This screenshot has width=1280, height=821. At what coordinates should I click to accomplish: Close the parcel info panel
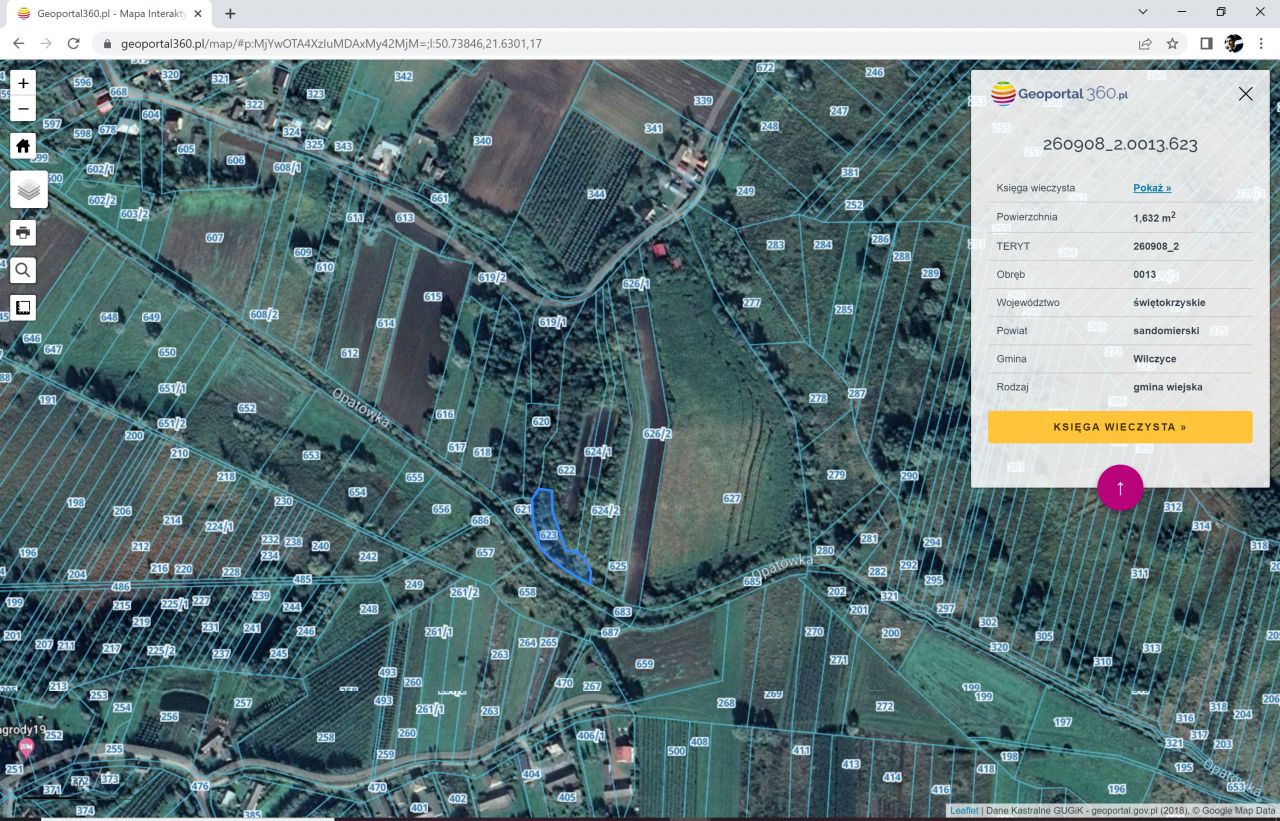(x=1245, y=94)
